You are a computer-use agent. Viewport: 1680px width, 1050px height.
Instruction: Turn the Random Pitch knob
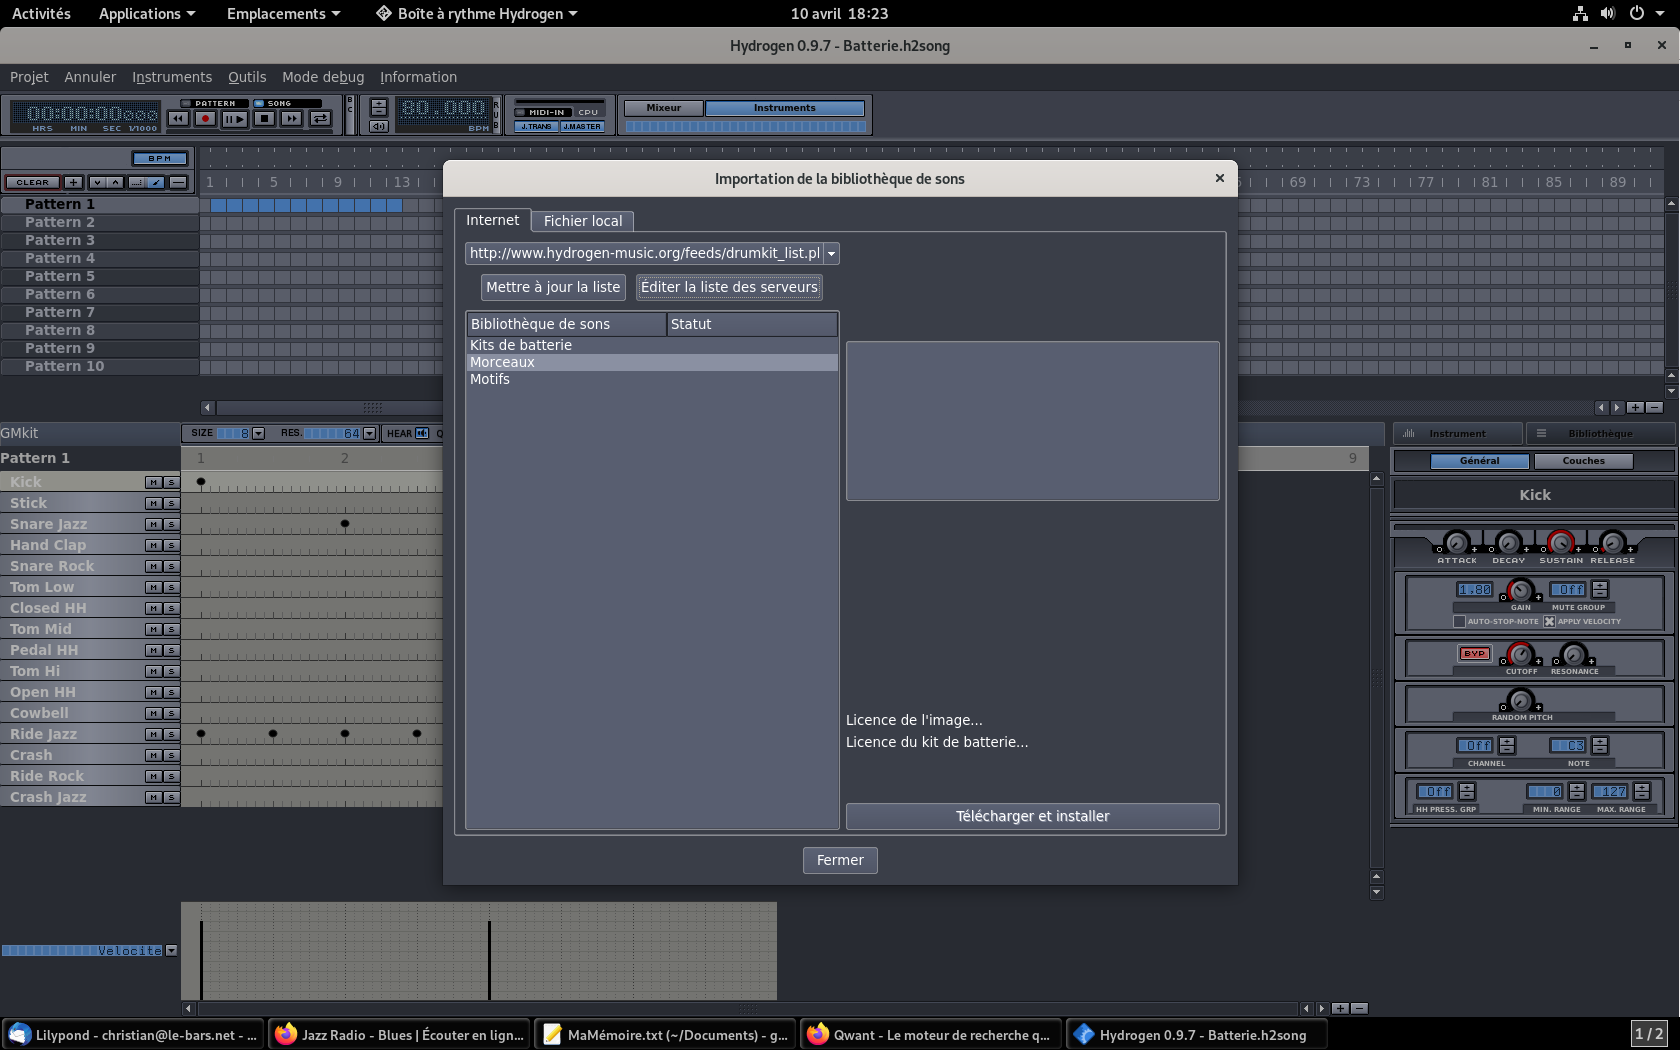(1521, 701)
